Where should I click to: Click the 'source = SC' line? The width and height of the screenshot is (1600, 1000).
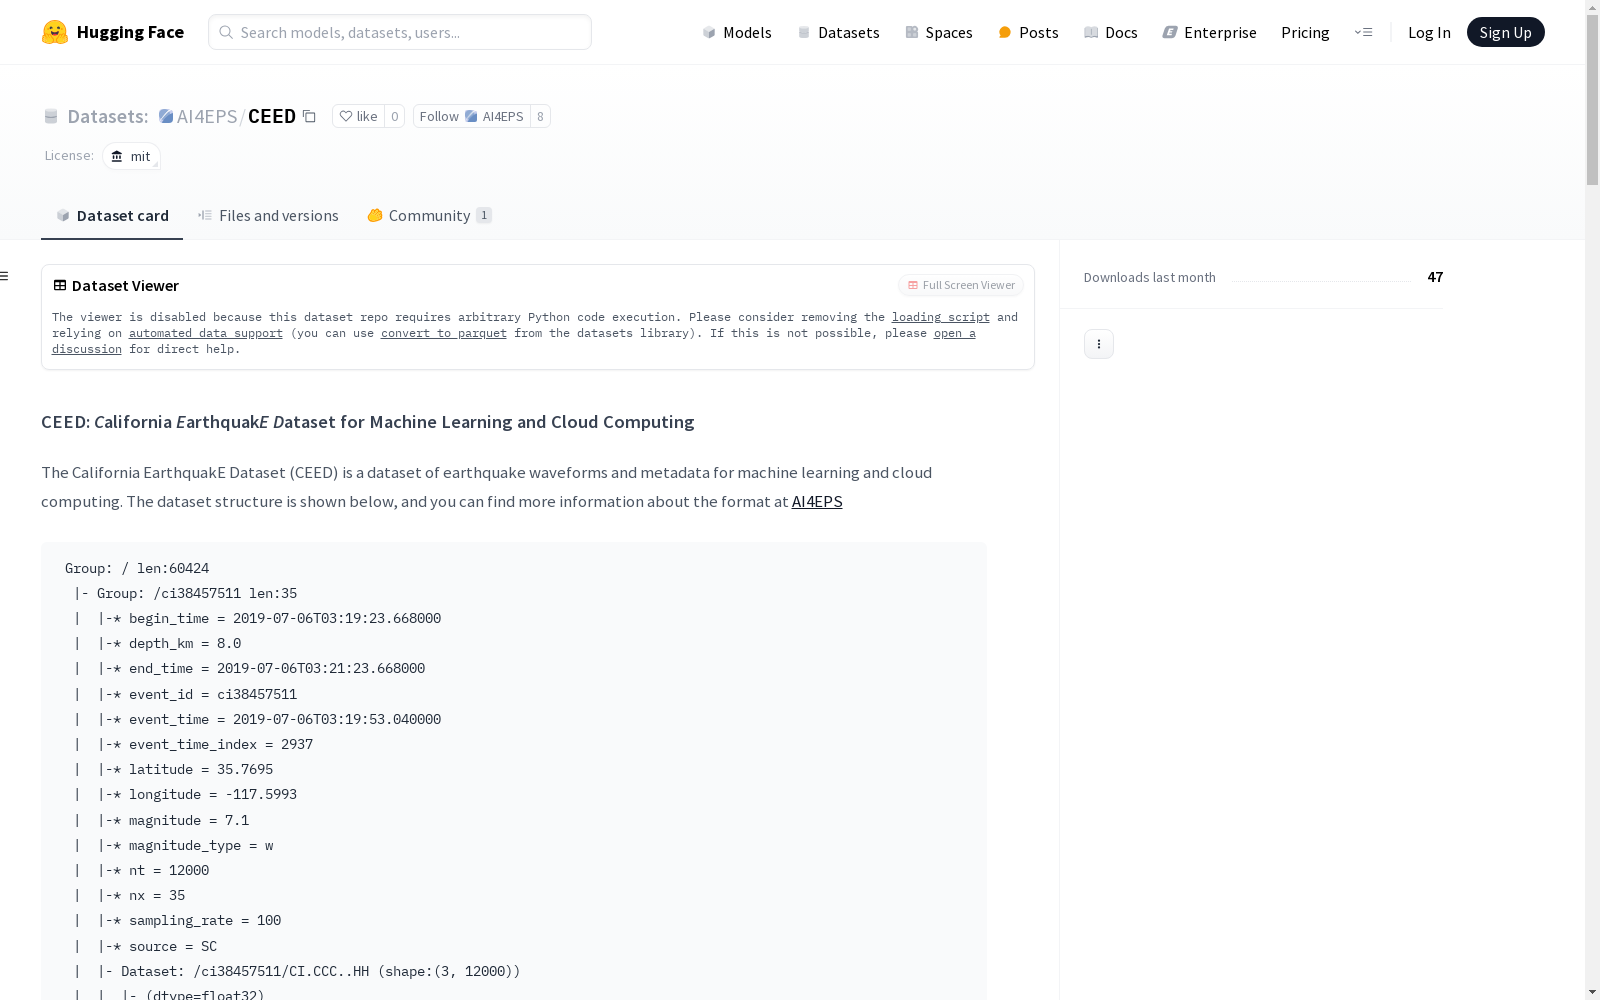tap(173, 946)
